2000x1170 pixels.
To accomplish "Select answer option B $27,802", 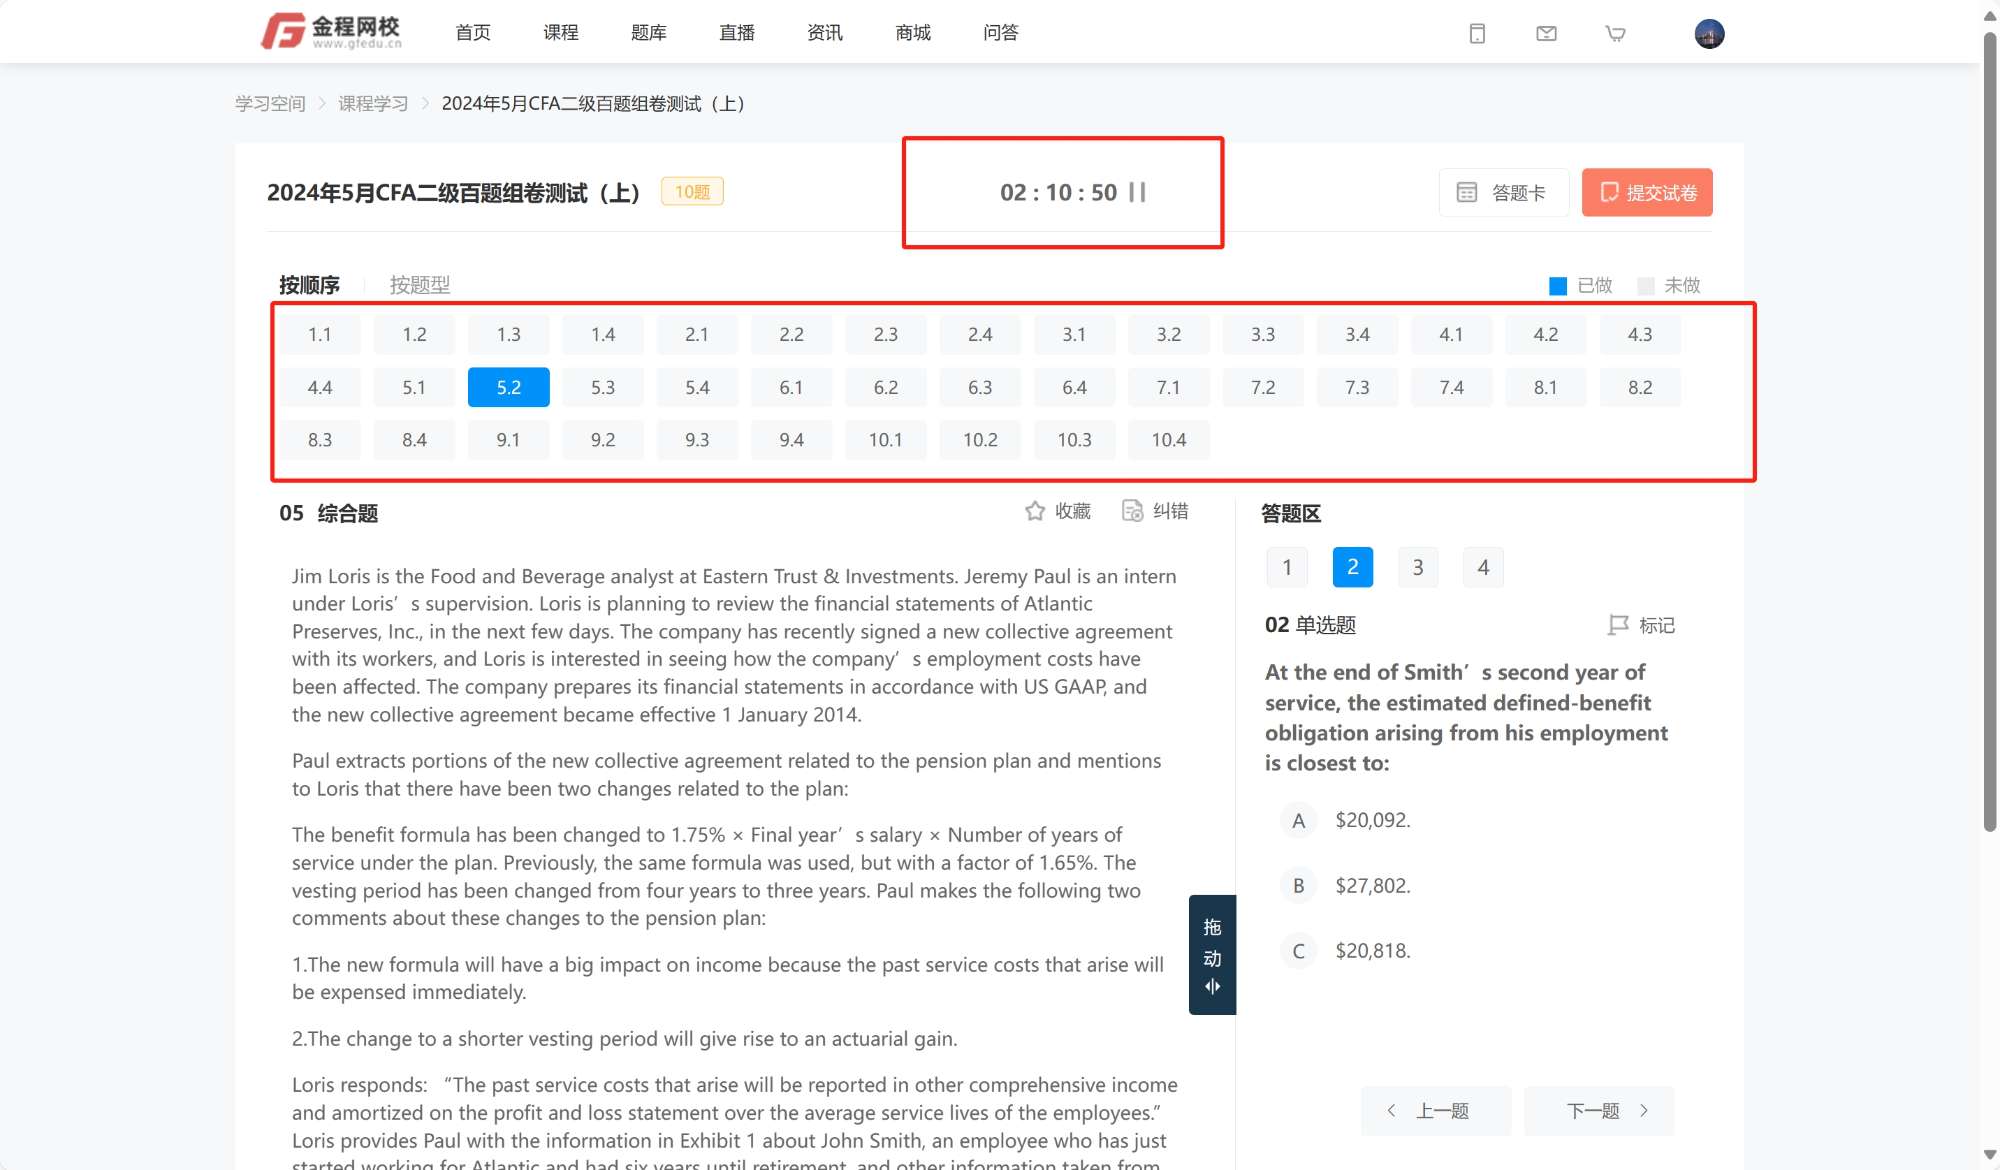I will coord(1298,886).
